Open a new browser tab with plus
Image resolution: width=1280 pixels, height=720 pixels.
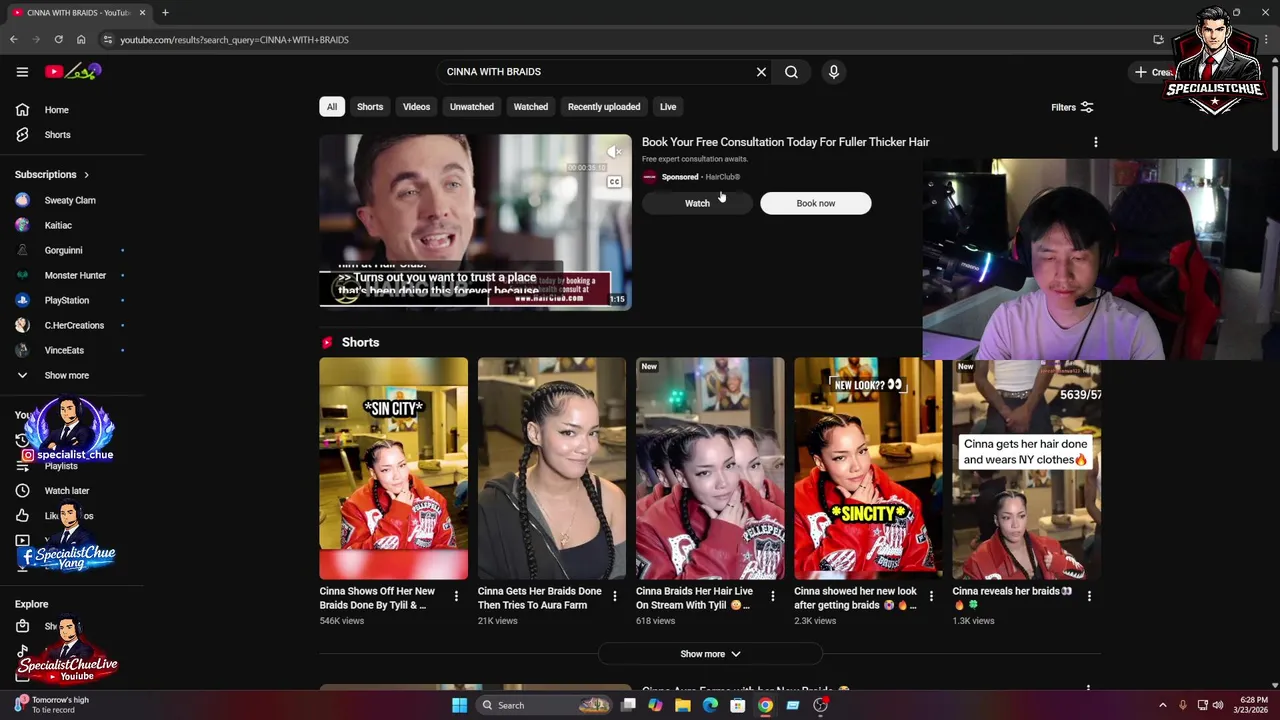165,13
